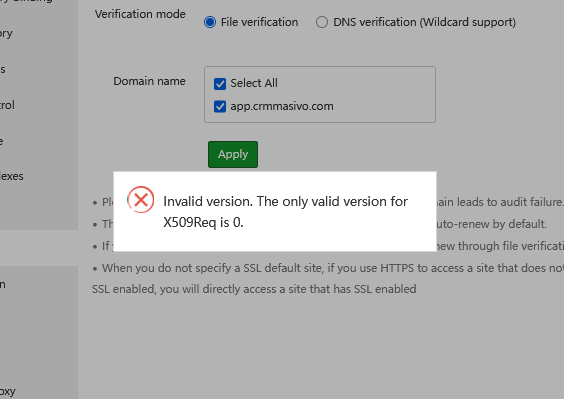This screenshot has width=564, height=399.
Task: Click the Domain name field label
Action: point(149,81)
